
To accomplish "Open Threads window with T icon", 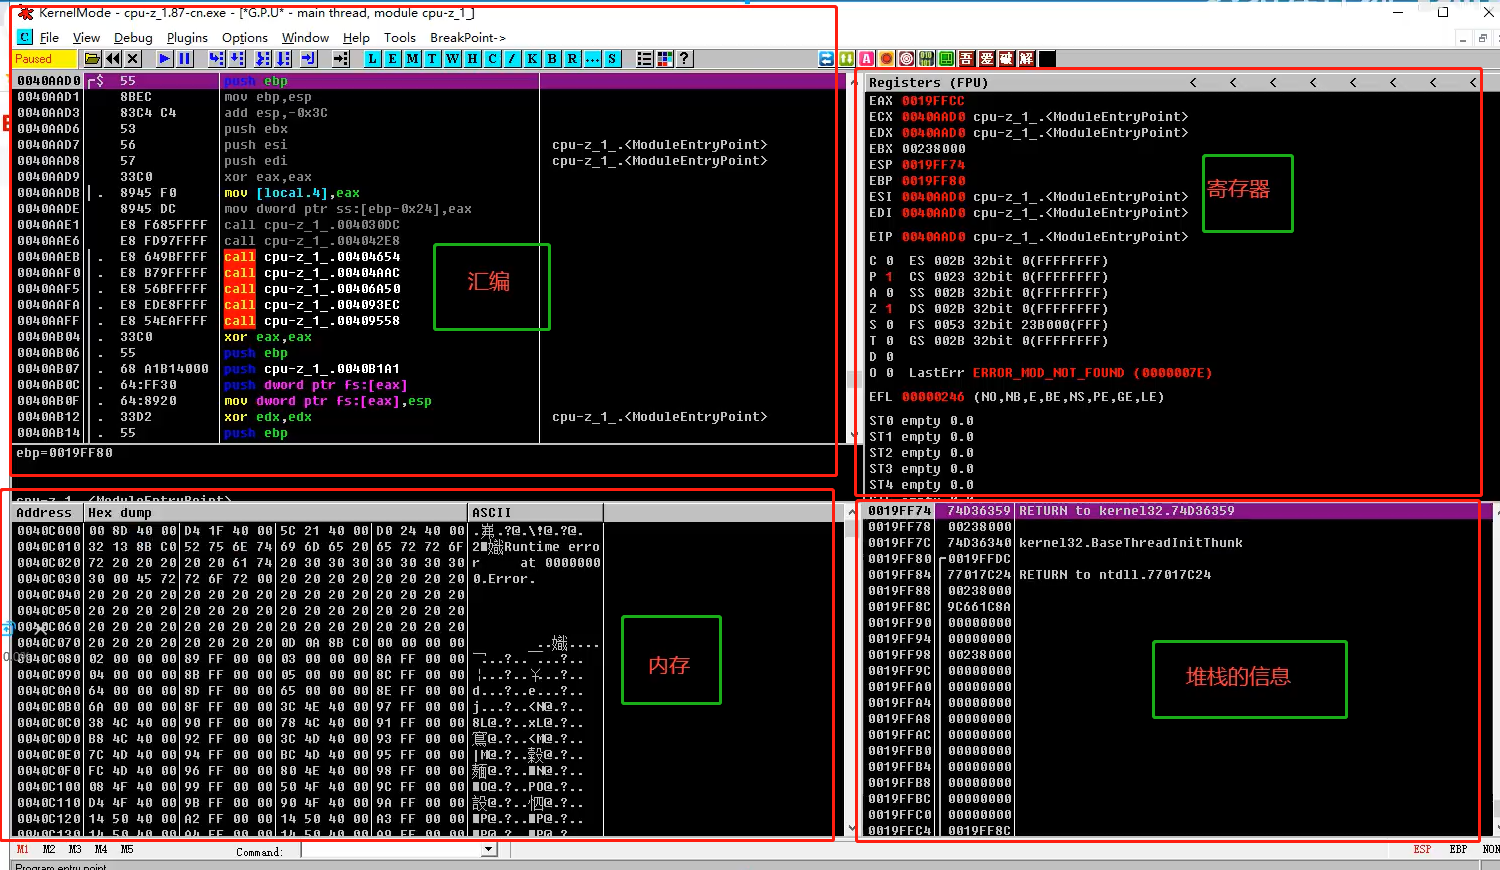I will coord(432,59).
